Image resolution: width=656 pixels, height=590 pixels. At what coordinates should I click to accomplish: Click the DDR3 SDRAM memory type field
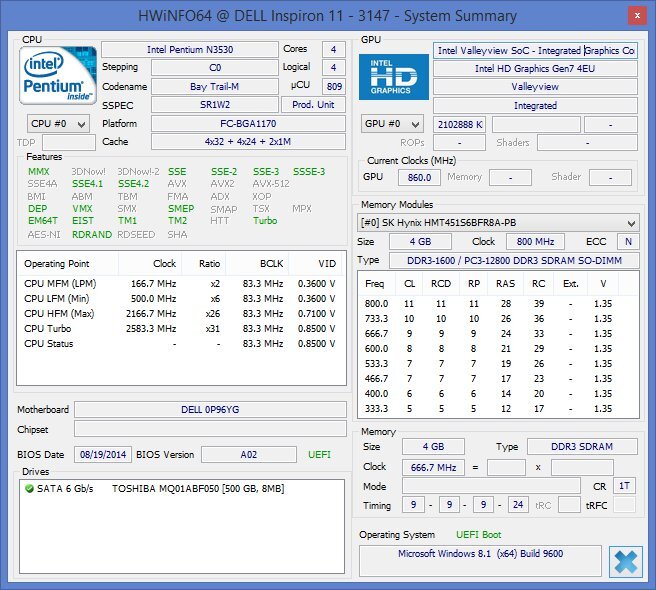pyautogui.click(x=582, y=447)
